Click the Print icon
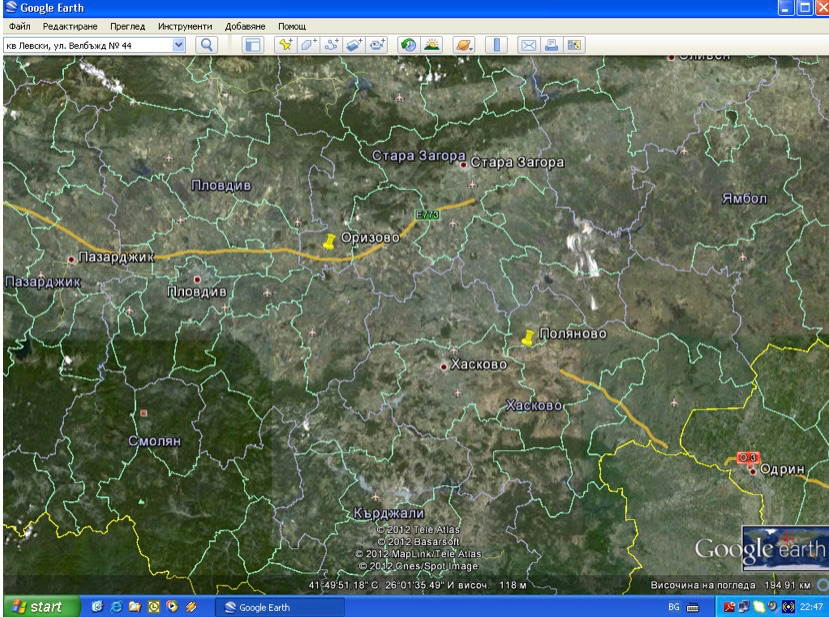 coord(552,45)
